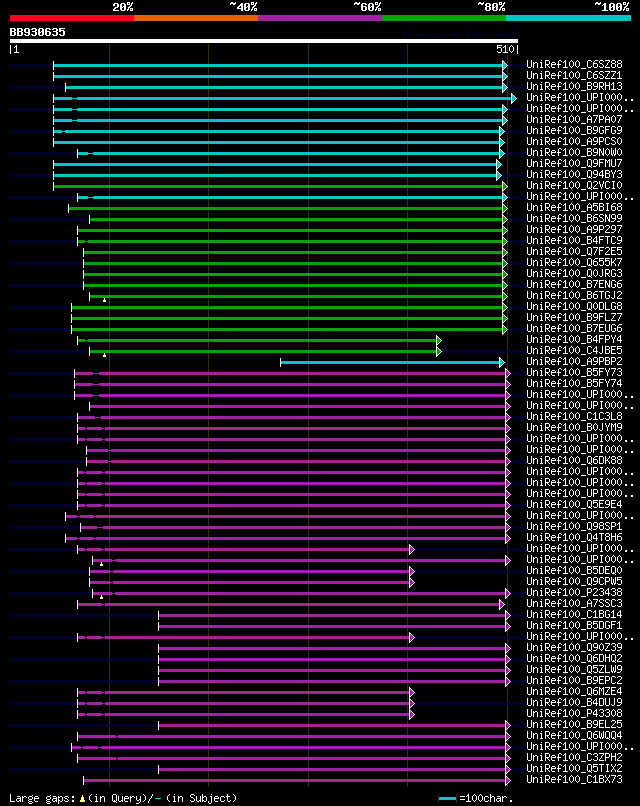Open hit UniRef100_C6SZ88
This screenshot has height=806, width=640.
(574, 64)
